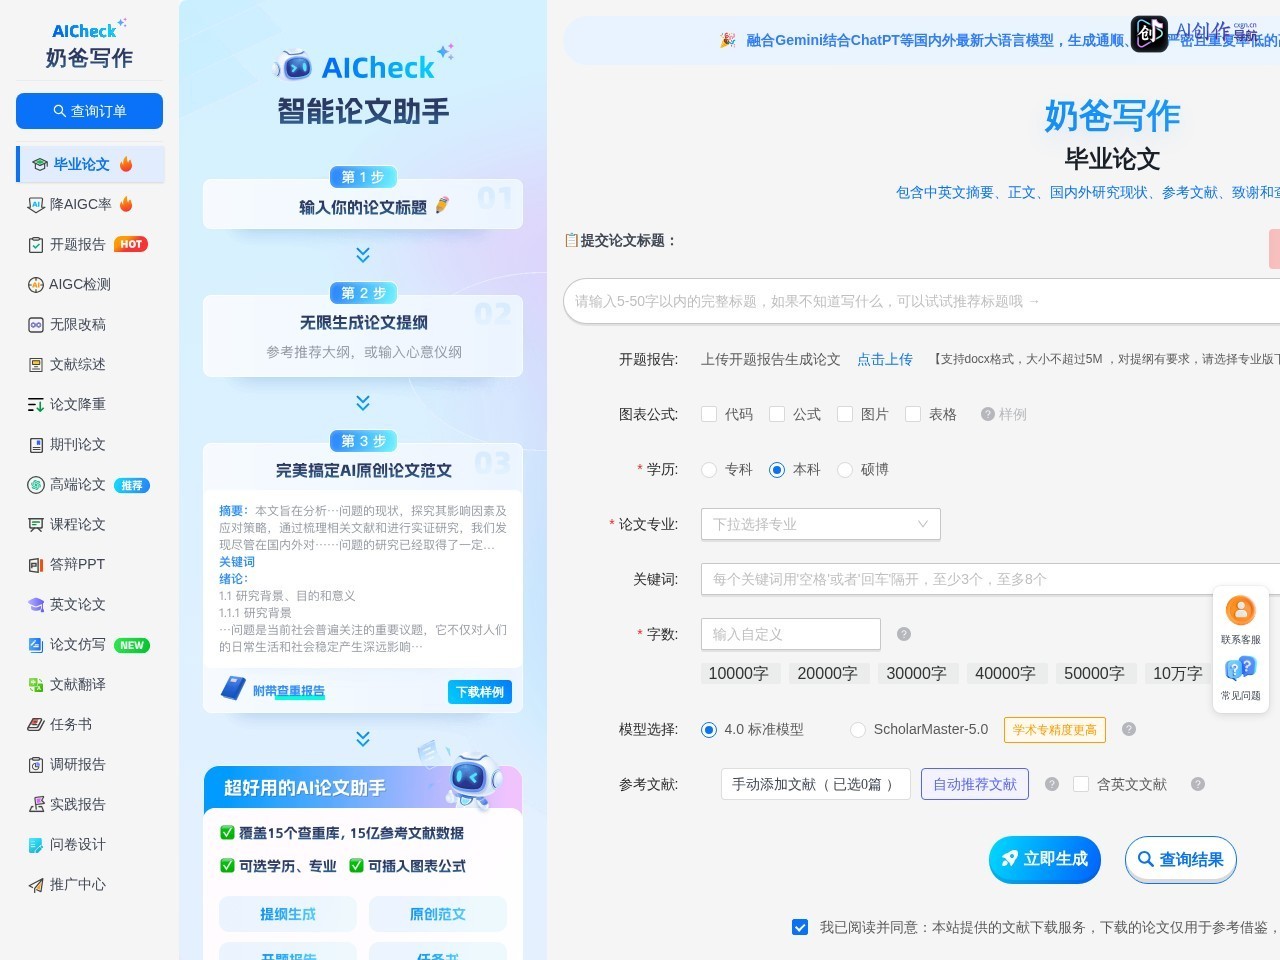Click the AIGC检测 sidebar icon
The height and width of the screenshot is (960, 1280).
(36, 285)
